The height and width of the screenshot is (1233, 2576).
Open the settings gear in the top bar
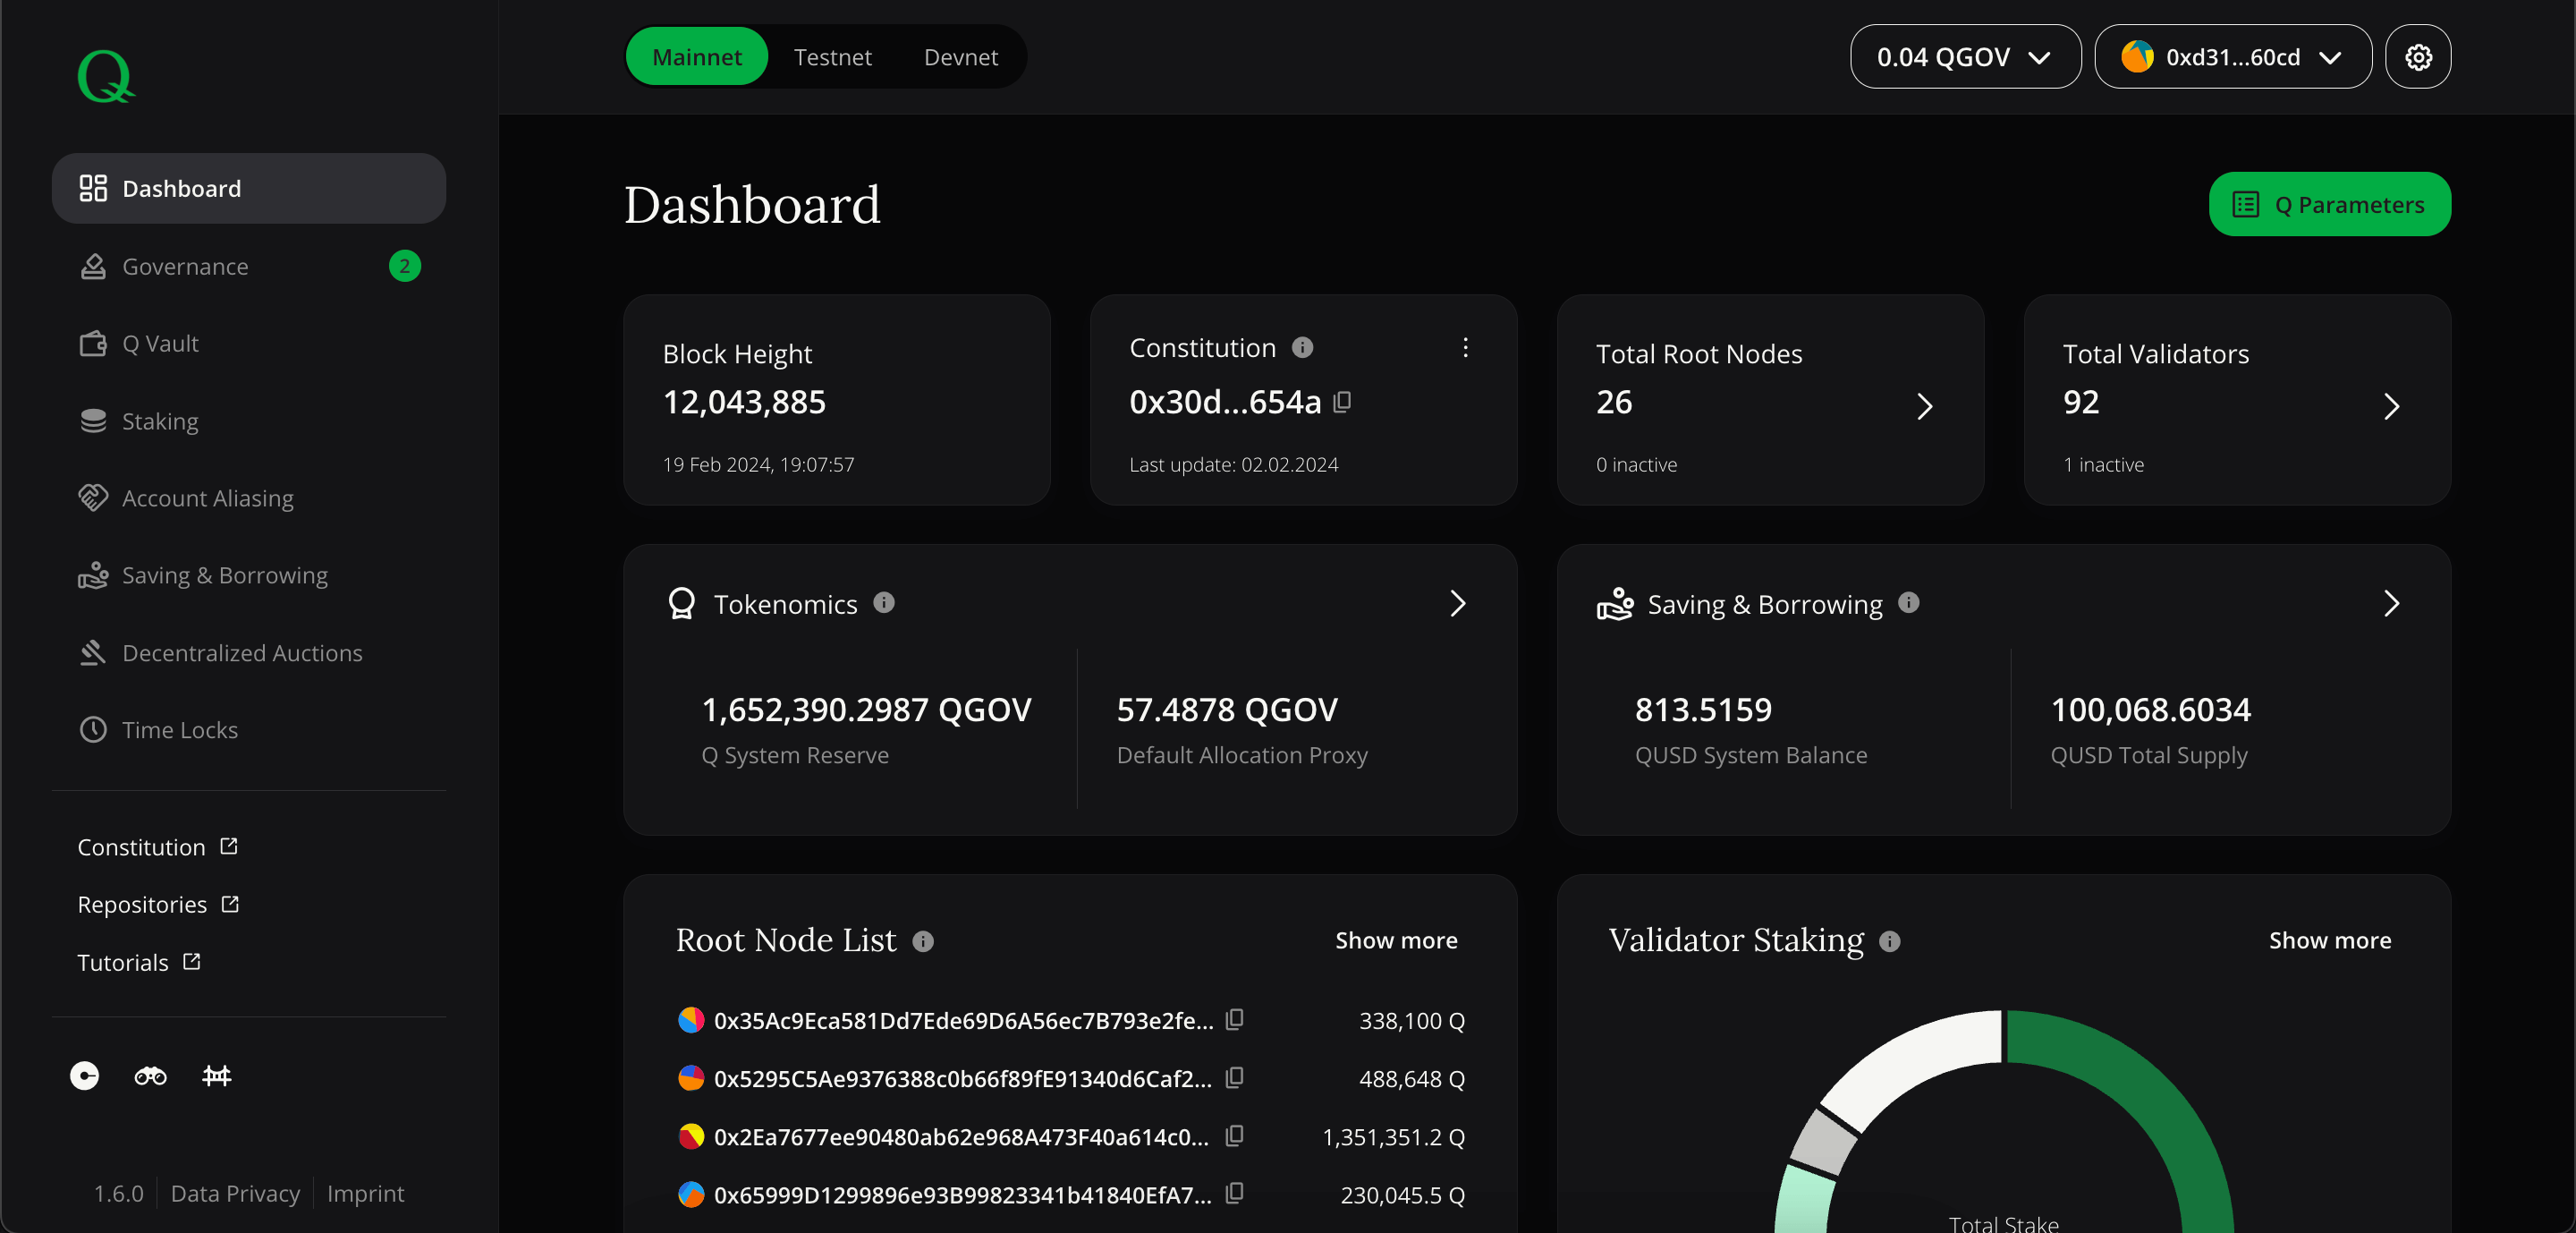coord(2419,57)
